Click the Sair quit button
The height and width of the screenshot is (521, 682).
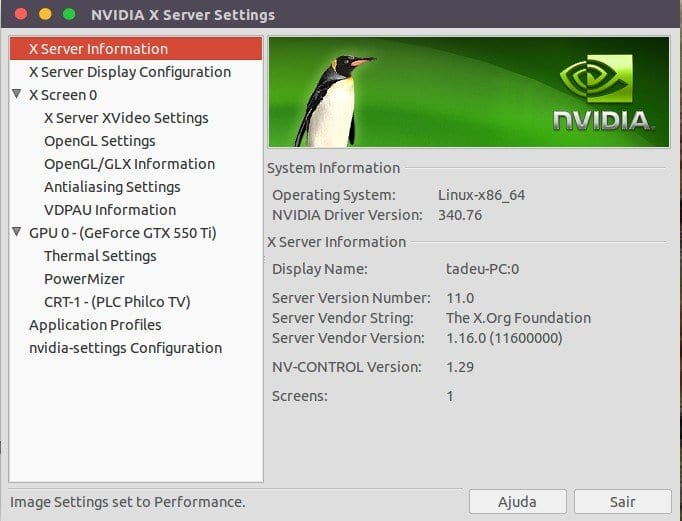pyautogui.click(x=622, y=501)
